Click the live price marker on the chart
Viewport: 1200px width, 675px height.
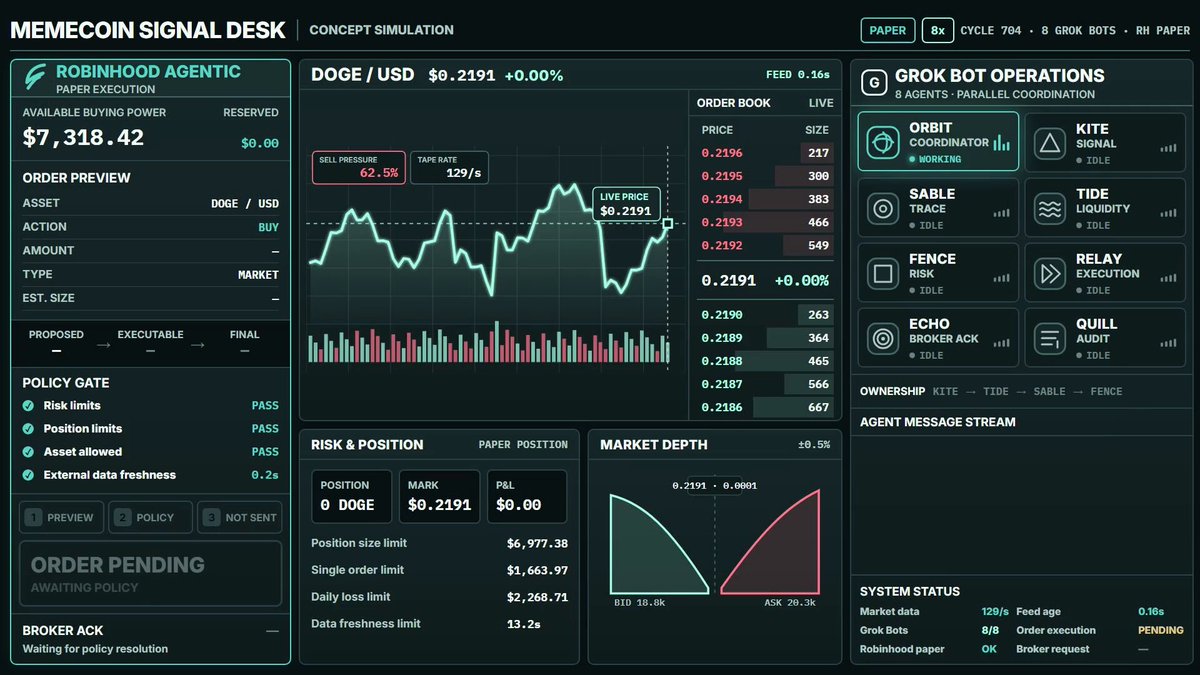click(x=667, y=224)
